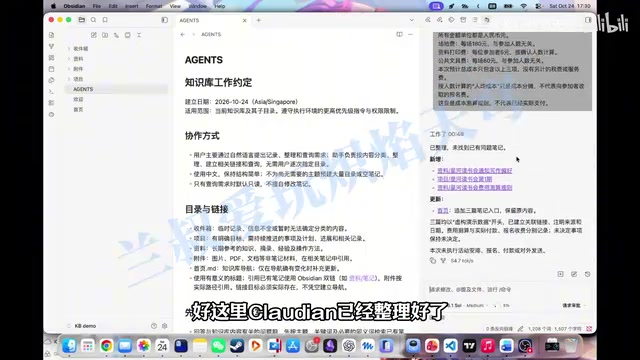
Task: Open the backlinks icon in right sidebar
Action: 428,20
